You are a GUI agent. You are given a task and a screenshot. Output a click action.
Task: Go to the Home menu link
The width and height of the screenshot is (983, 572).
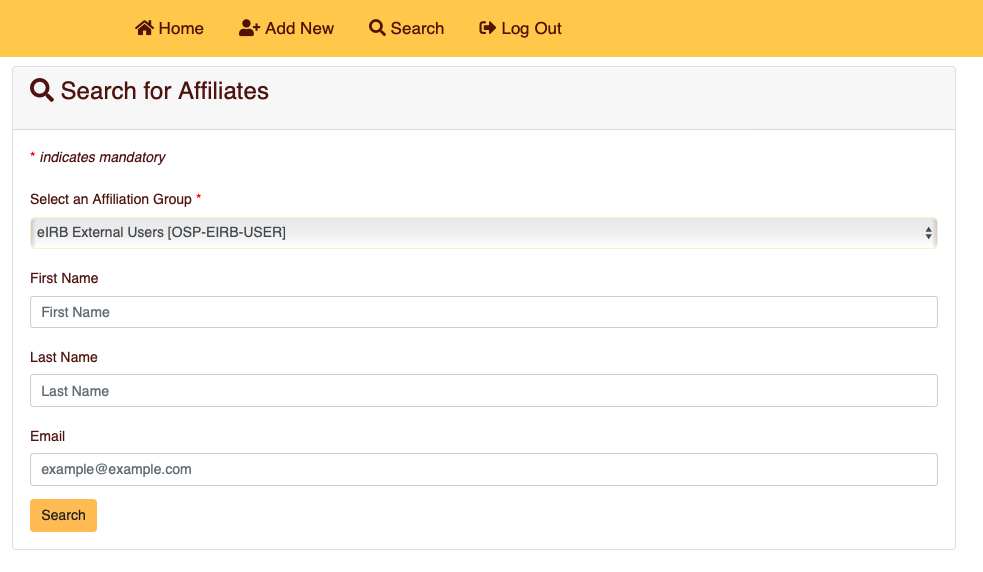[x=181, y=28]
